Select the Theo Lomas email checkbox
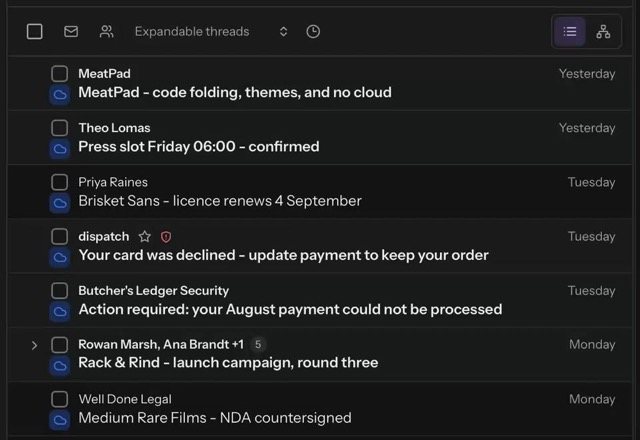This screenshot has width=640, height=440. (60, 128)
